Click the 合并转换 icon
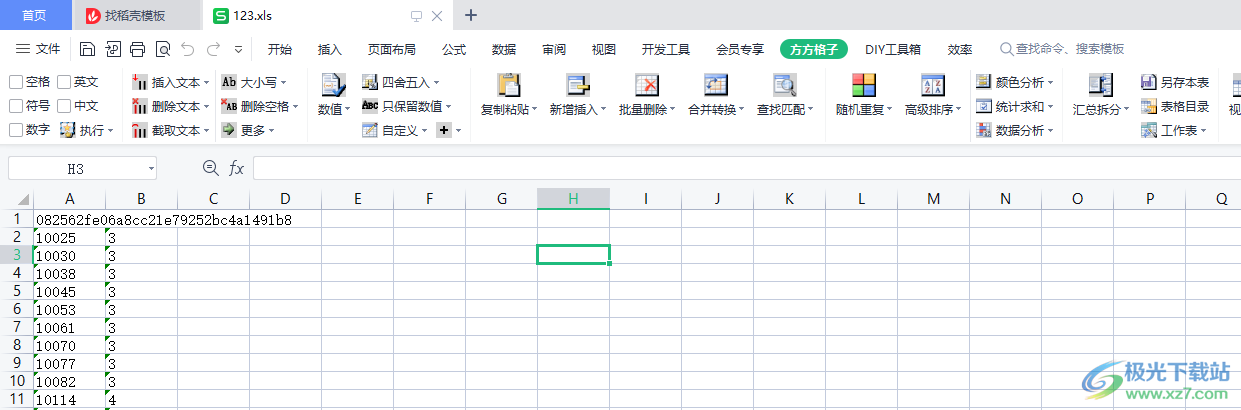Viewport: 1241px width, 410px height. point(716,86)
